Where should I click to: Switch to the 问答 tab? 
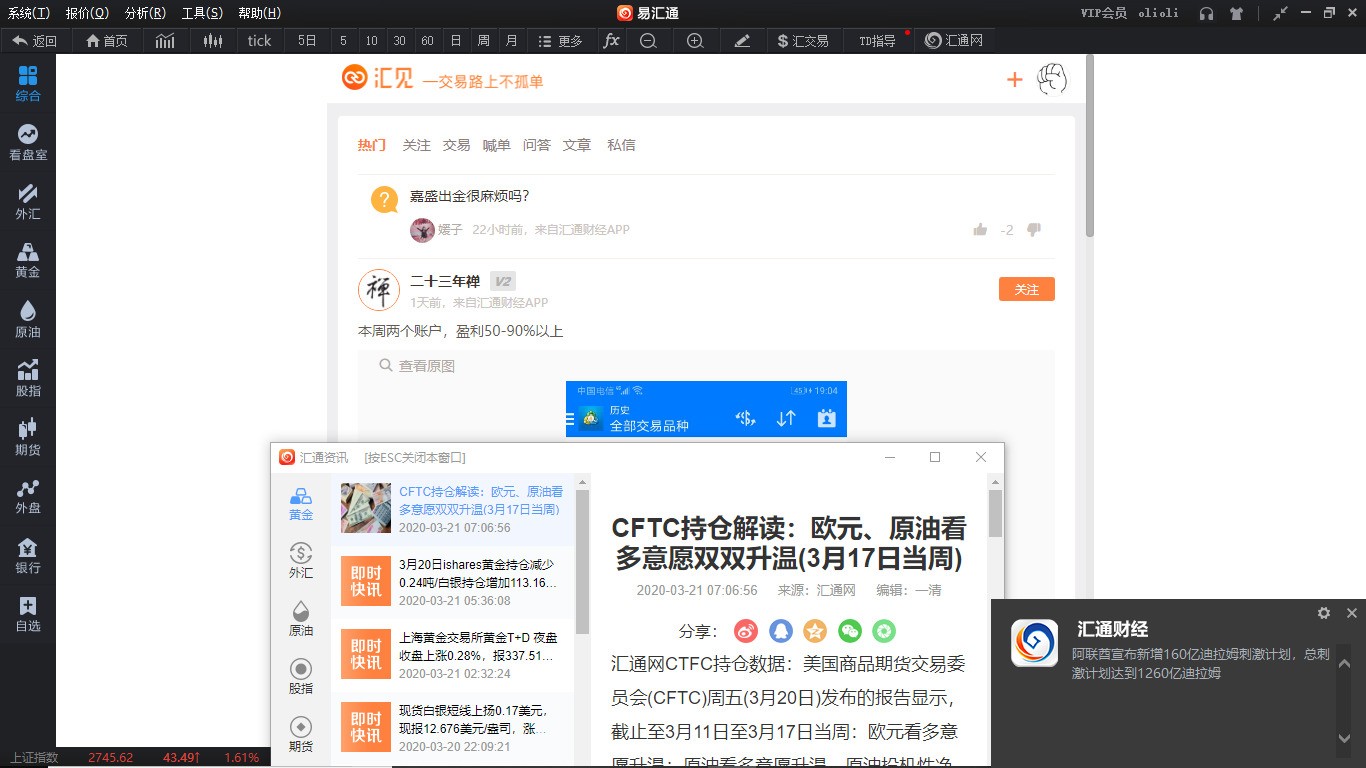click(x=537, y=145)
